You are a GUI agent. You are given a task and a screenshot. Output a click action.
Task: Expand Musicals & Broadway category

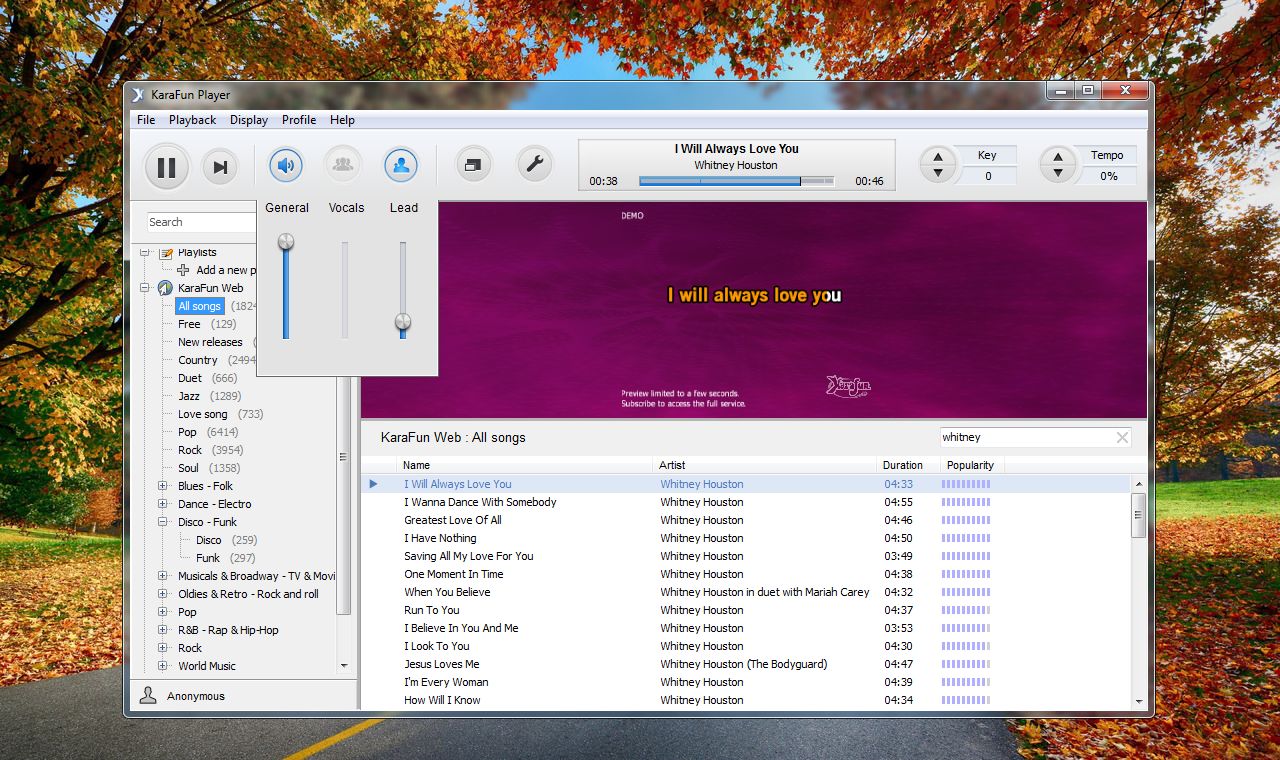click(x=163, y=576)
